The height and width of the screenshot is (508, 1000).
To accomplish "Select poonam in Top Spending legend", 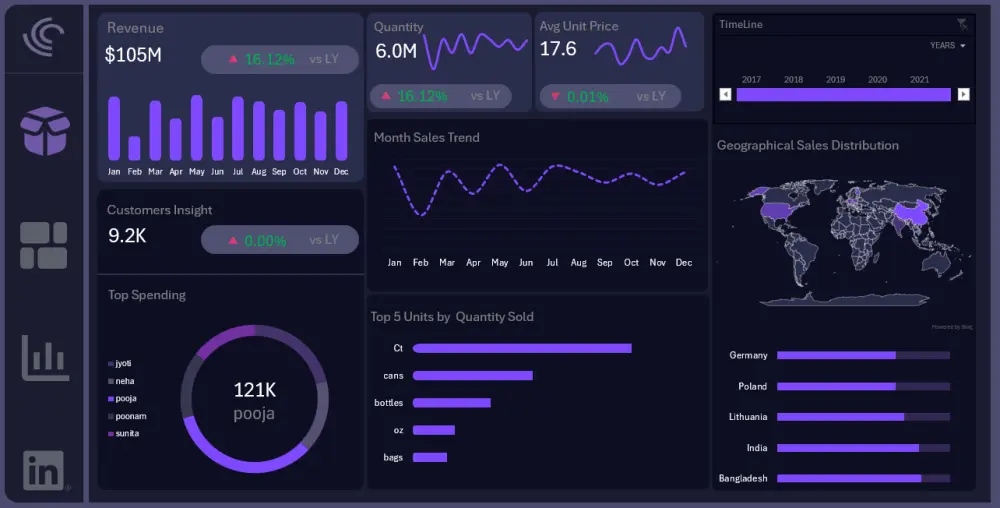I will pyautogui.click(x=128, y=416).
